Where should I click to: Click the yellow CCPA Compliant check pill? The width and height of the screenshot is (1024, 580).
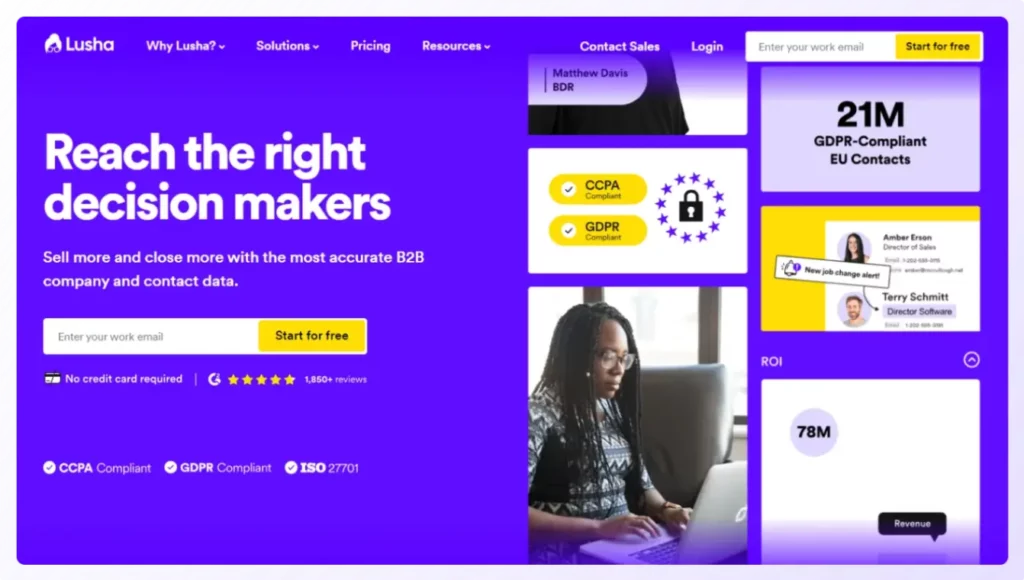(598, 189)
